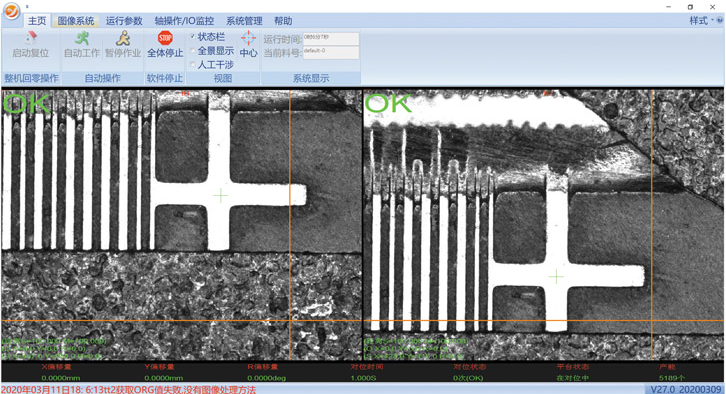The width and height of the screenshot is (726, 394).
Task: Enable the 人工干涉 checkbox
Action: point(193,64)
